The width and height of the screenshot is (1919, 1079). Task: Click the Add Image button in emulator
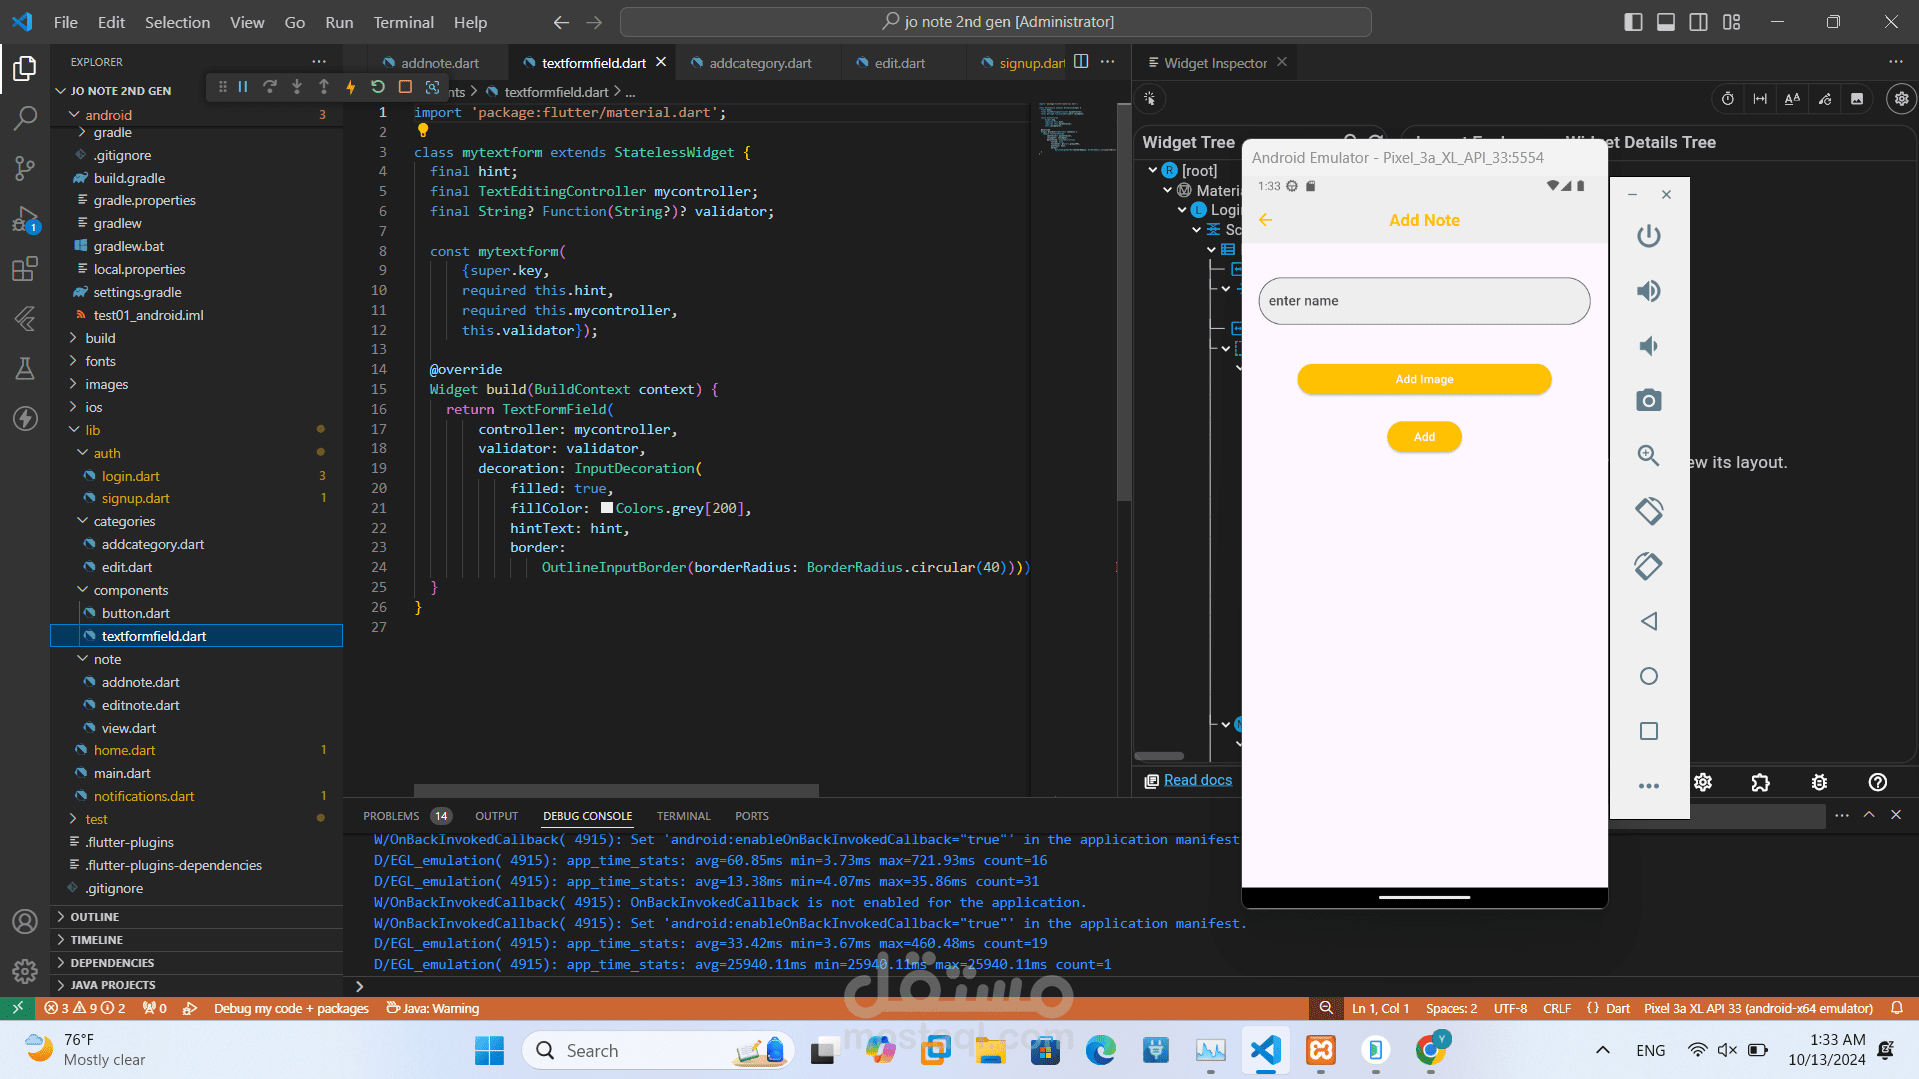tap(1424, 379)
